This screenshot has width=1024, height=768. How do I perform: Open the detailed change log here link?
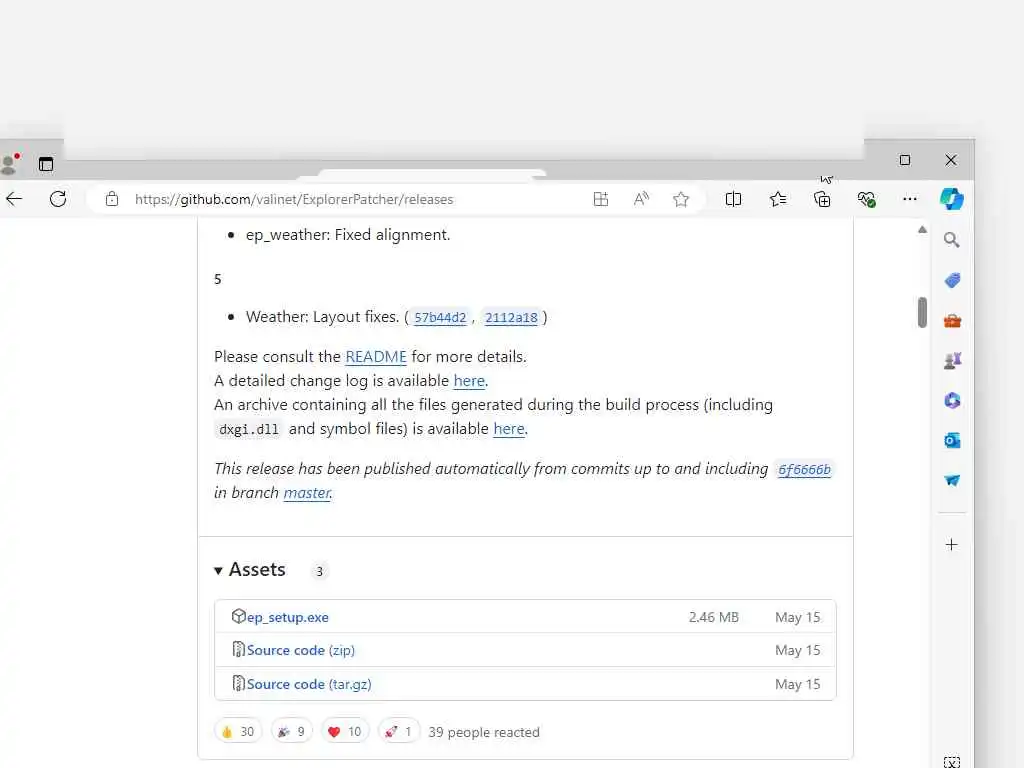469,381
